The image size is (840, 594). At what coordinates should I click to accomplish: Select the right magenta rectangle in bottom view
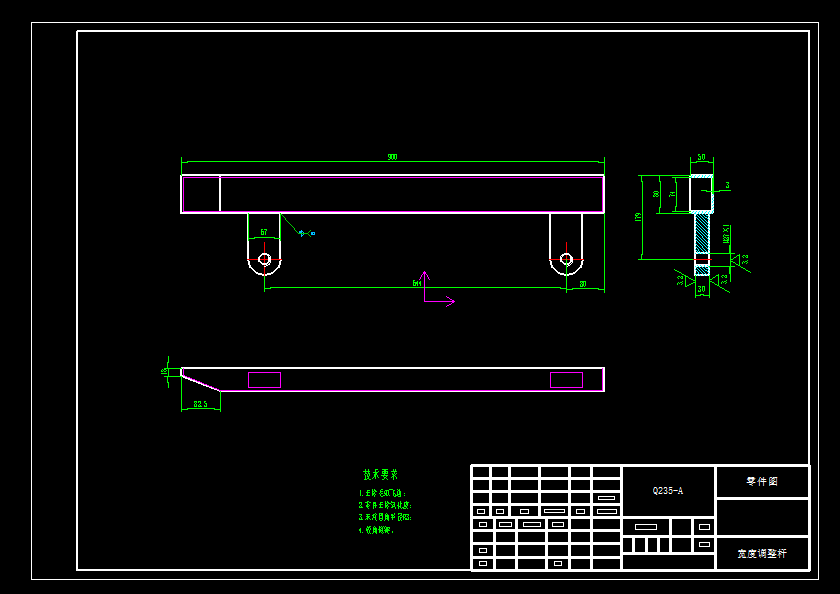[x=566, y=380]
